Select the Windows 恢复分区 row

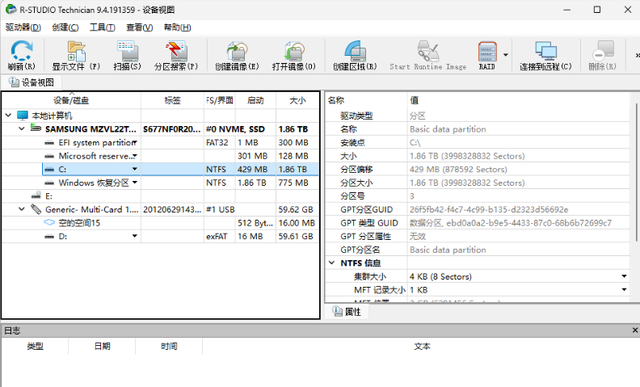[x=160, y=182]
